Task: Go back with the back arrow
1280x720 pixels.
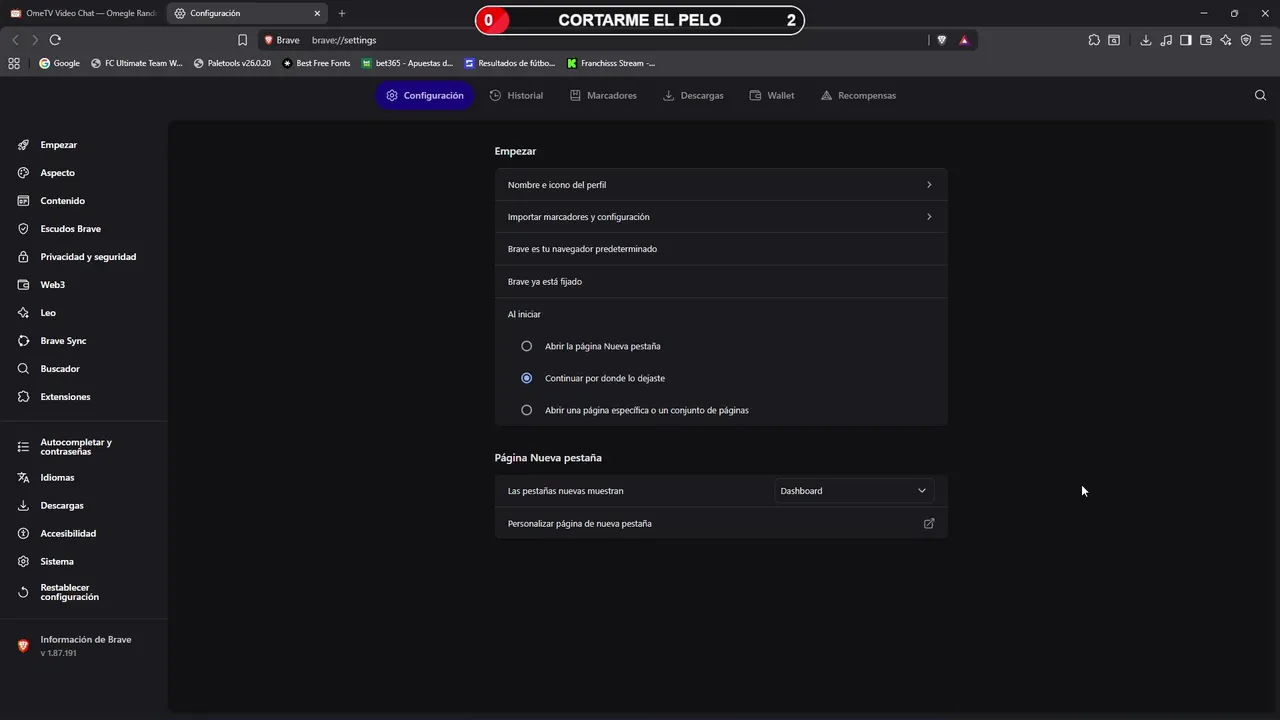Action: (15, 40)
